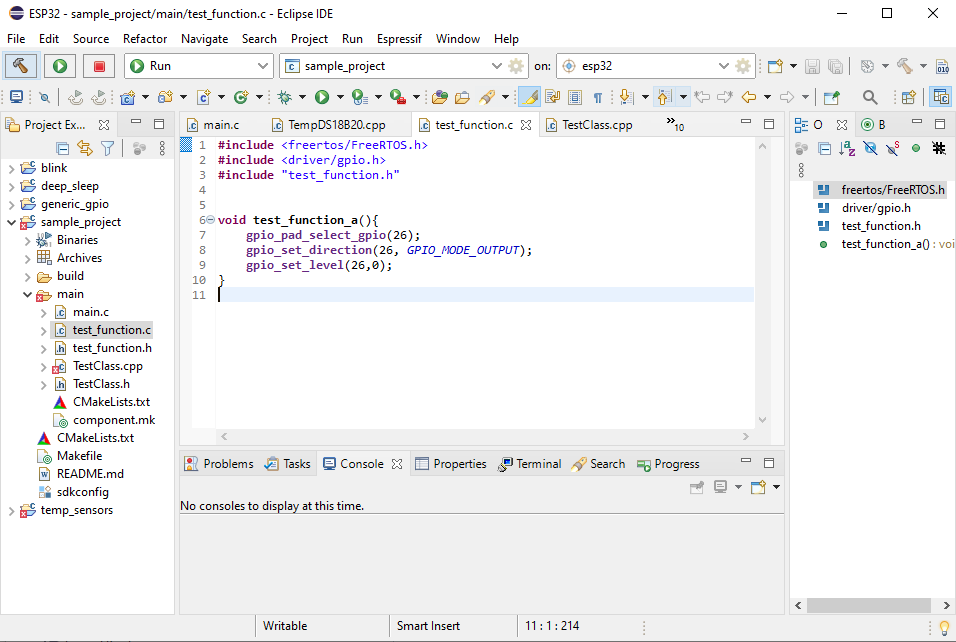Image resolution: width=956 pixels, height=642 pixels.
Task: Switch to the TempDS18B20.cpp editor tab
Action: click(x=336, y=125)
